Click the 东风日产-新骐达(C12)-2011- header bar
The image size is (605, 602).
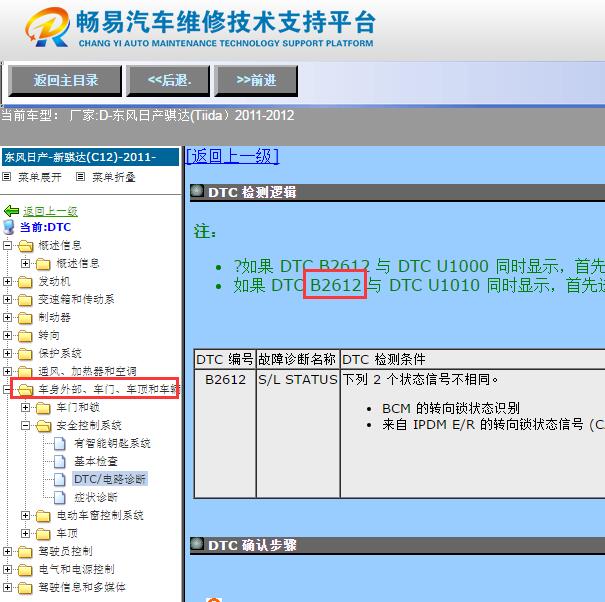pos(90,157)
